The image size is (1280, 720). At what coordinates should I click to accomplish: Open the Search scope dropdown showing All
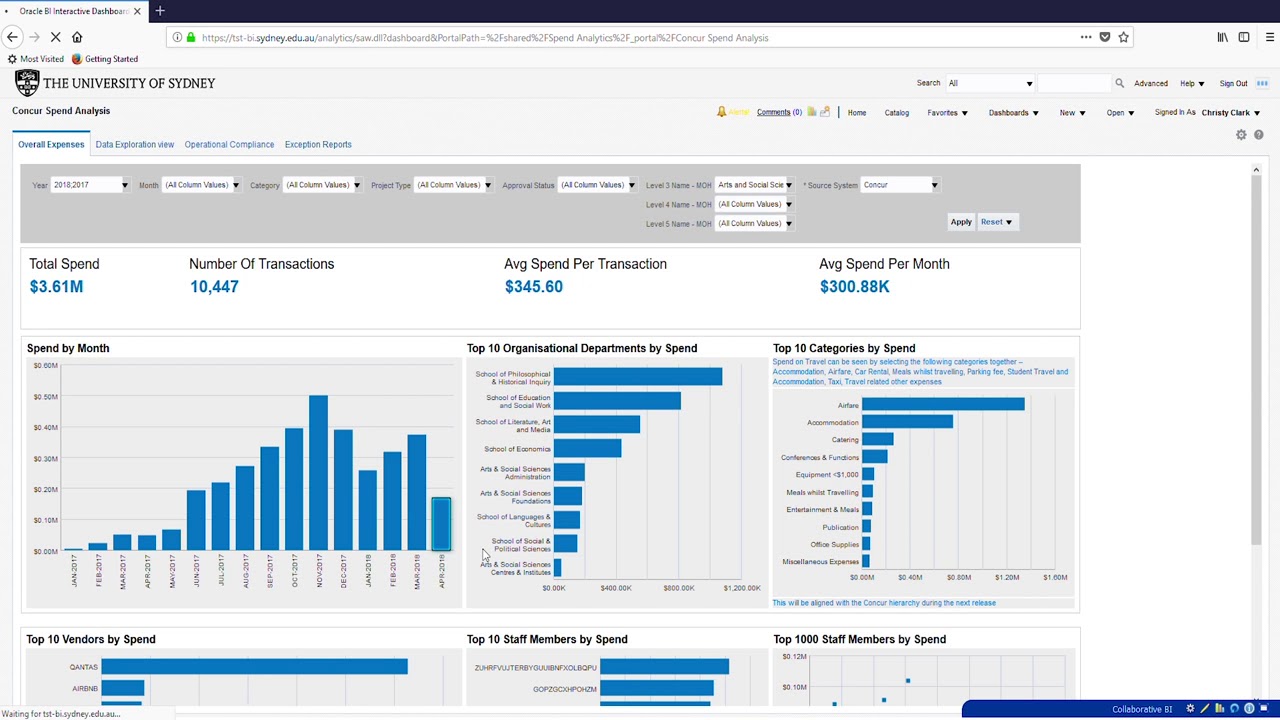990,83
